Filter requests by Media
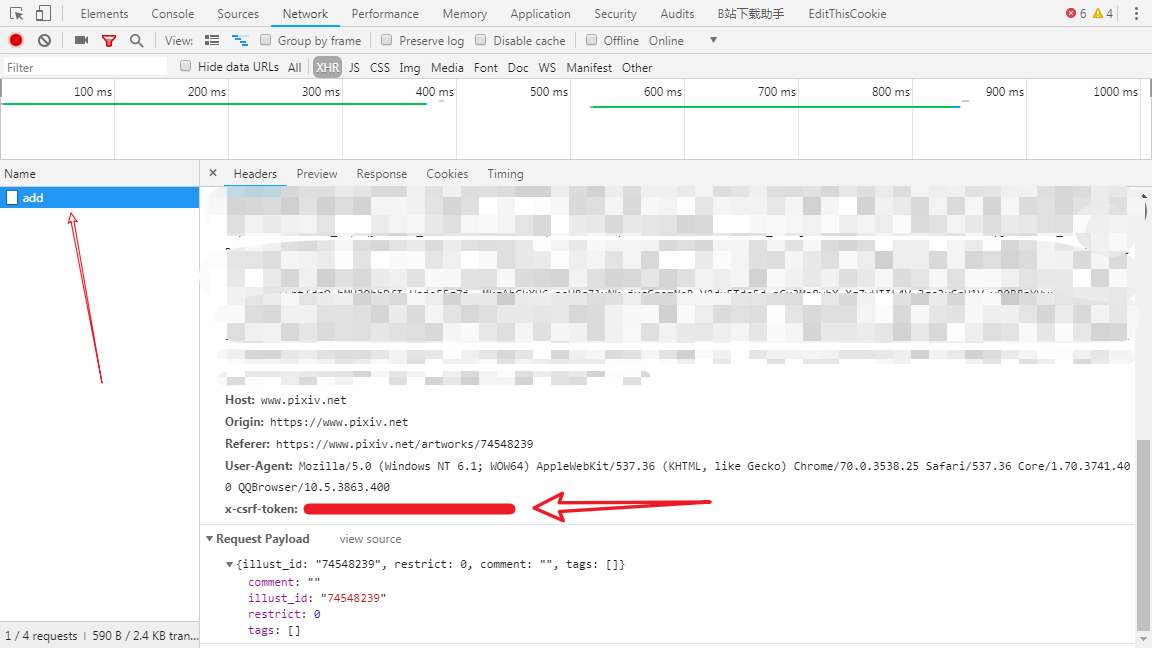1152x648 pixels. tap(447, 67)
